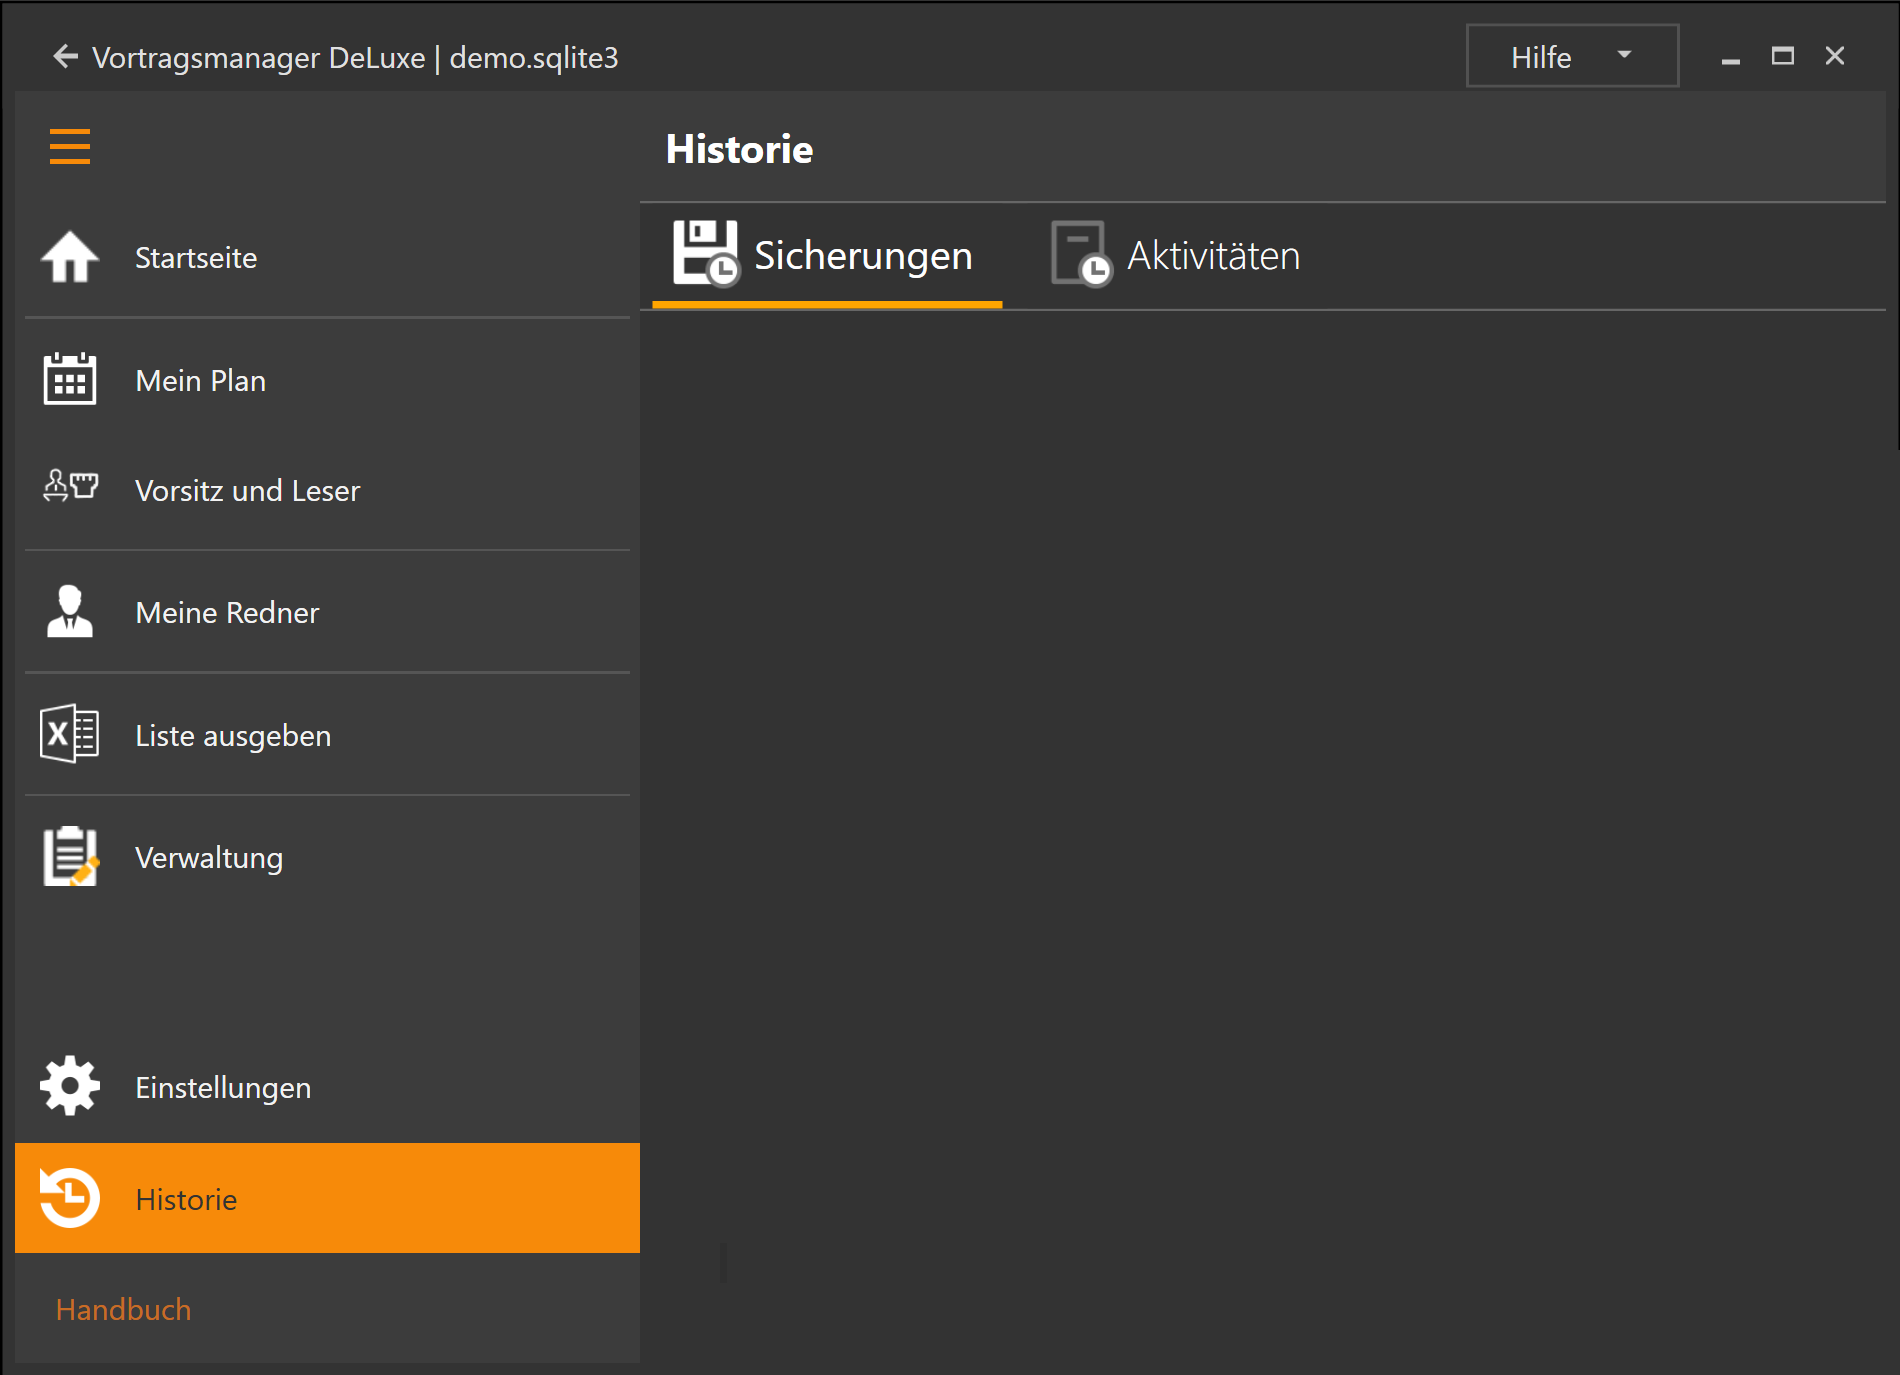1900x1375 pixels.
Task: Click the Sicherungen floppy disk icon
Action: [x=705, y=254]
